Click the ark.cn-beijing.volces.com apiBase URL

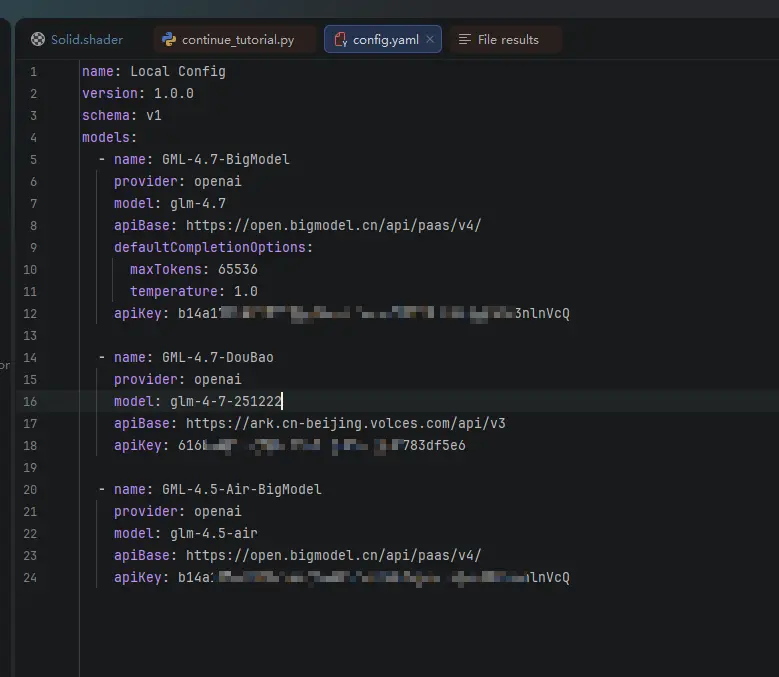(x=345, y=423)
